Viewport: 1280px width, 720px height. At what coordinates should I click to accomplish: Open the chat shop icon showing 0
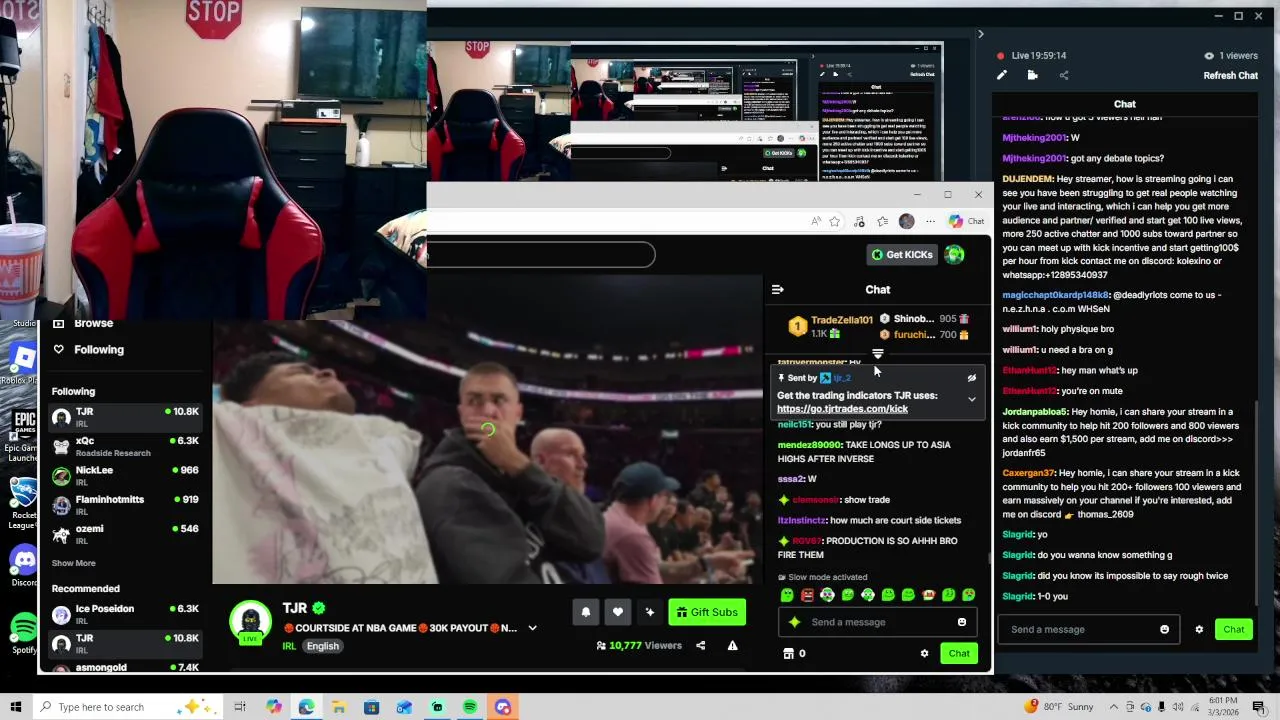pyautogui.click(x=795, y=654)
